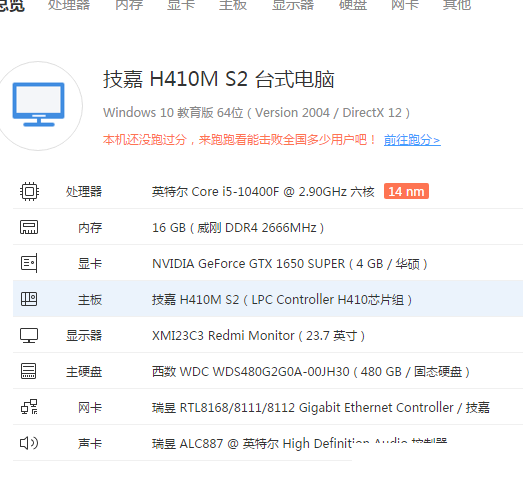Click the RTL8168 Gigabit Ethernet value
Screen dimensions: 523x477
(321, 408)
